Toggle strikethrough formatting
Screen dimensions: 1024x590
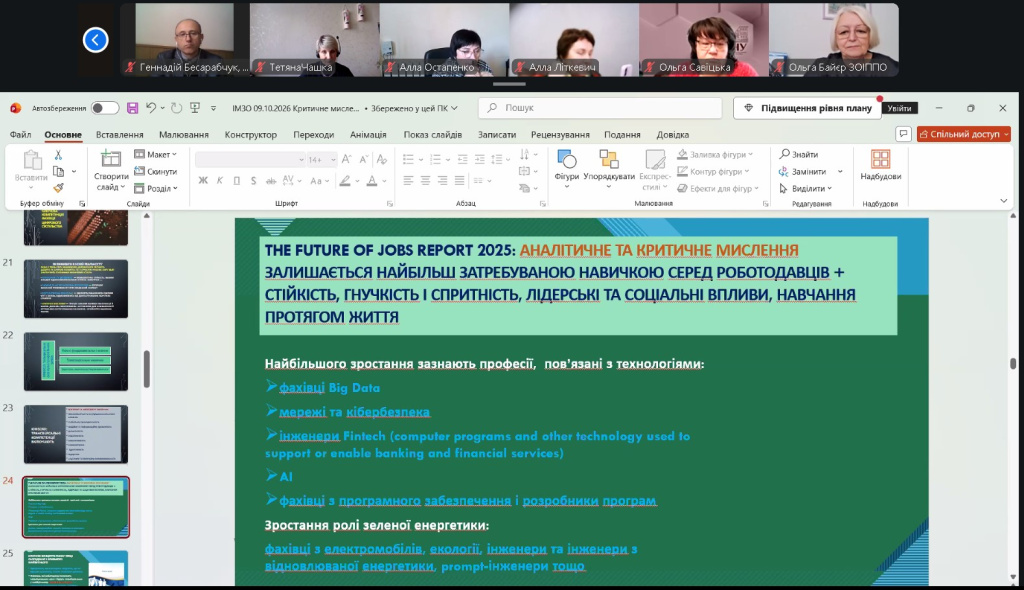271,180
